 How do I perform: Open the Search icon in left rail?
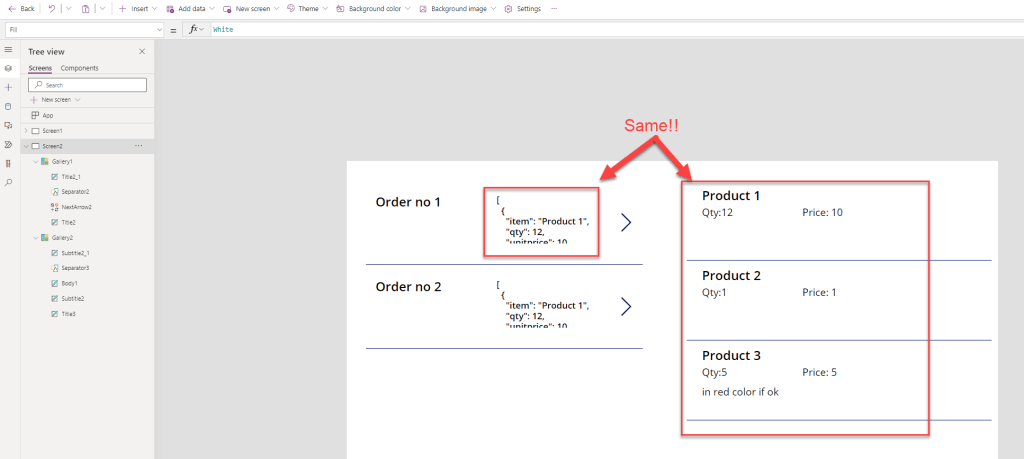click(8, 182)
